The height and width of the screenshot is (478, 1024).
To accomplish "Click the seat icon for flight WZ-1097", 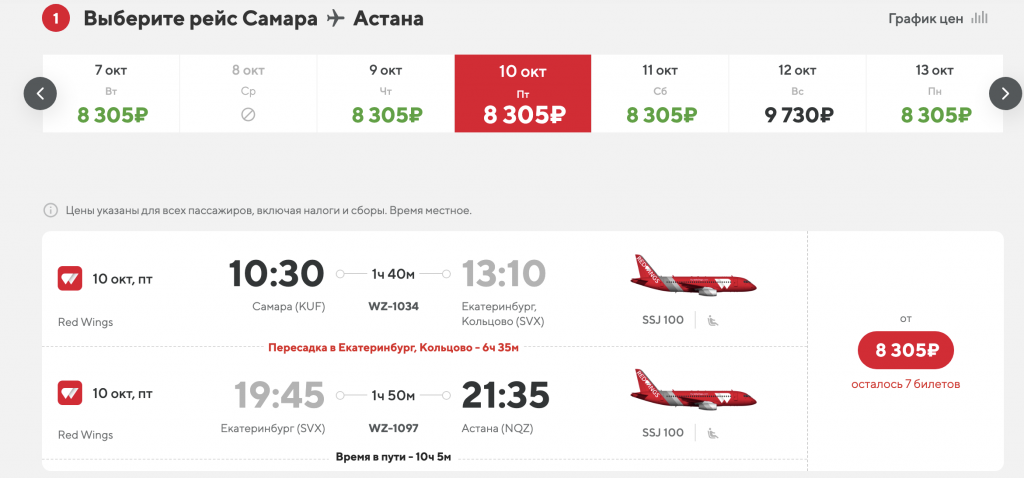I will [x=713, y=432].
